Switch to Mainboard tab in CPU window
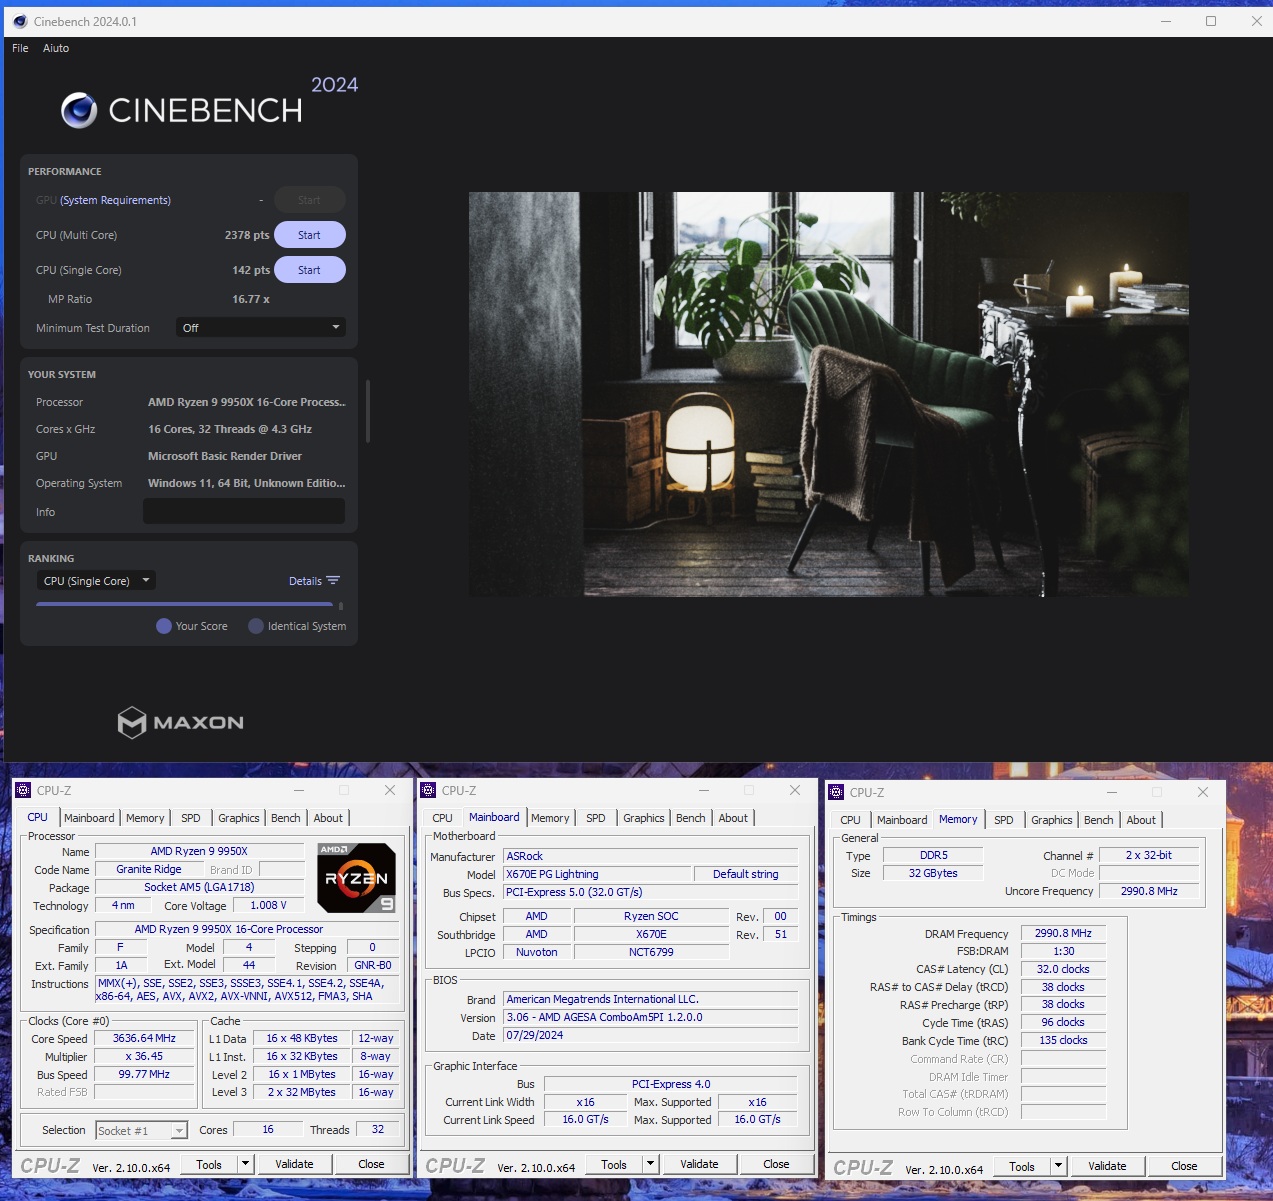The width and height of the screenshot is (1273, 1201). pos(89,818)
